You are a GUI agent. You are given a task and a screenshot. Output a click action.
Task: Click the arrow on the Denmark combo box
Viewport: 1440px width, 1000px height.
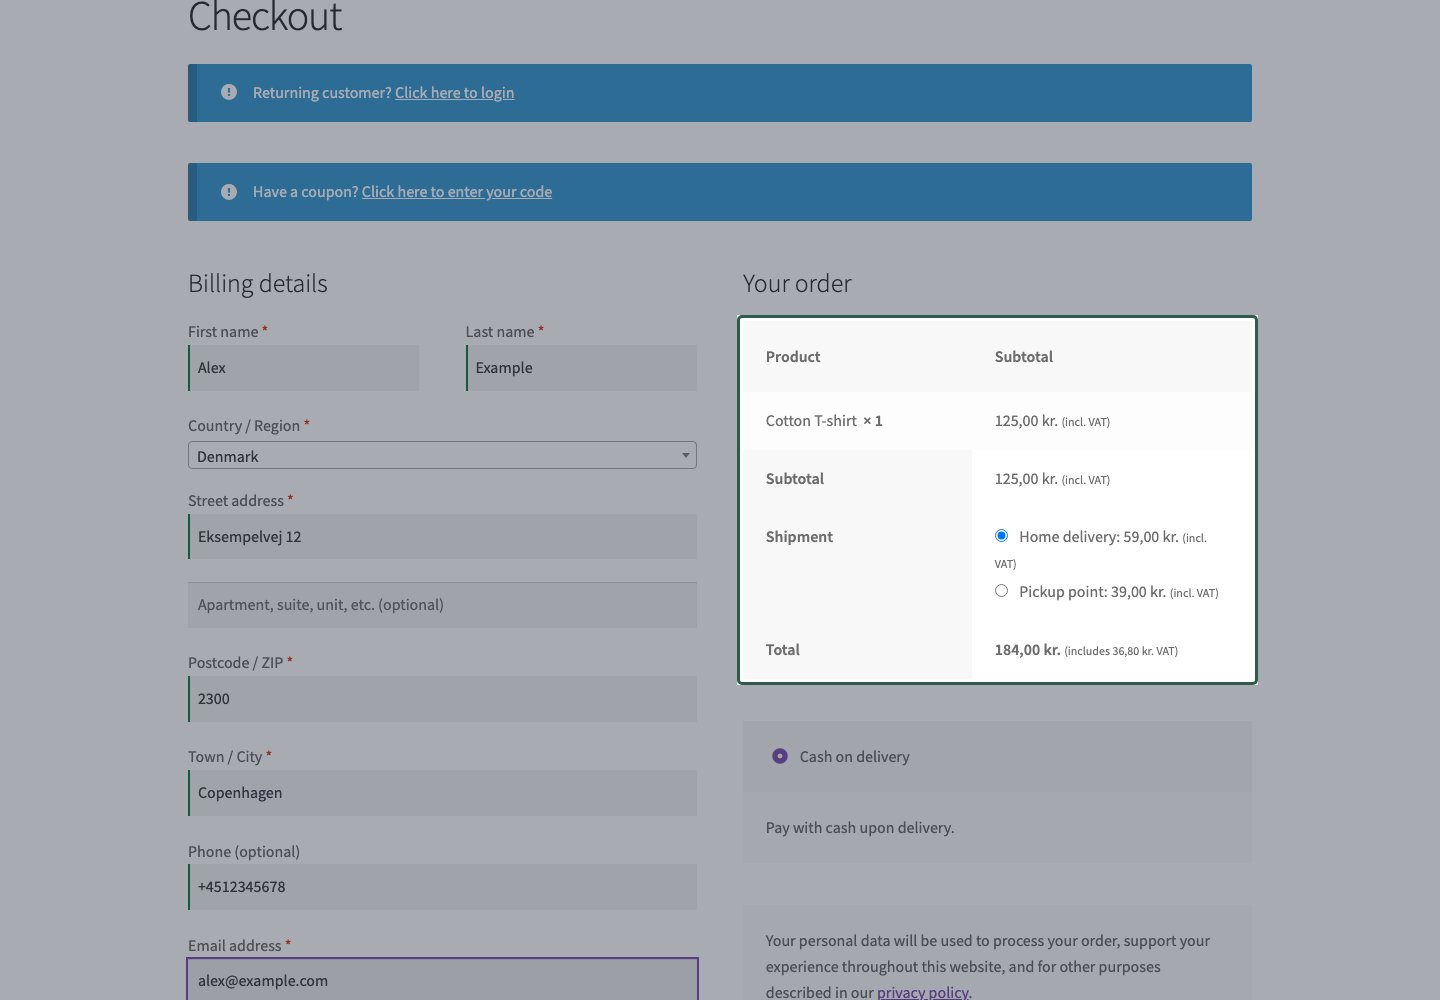(685, 455)
